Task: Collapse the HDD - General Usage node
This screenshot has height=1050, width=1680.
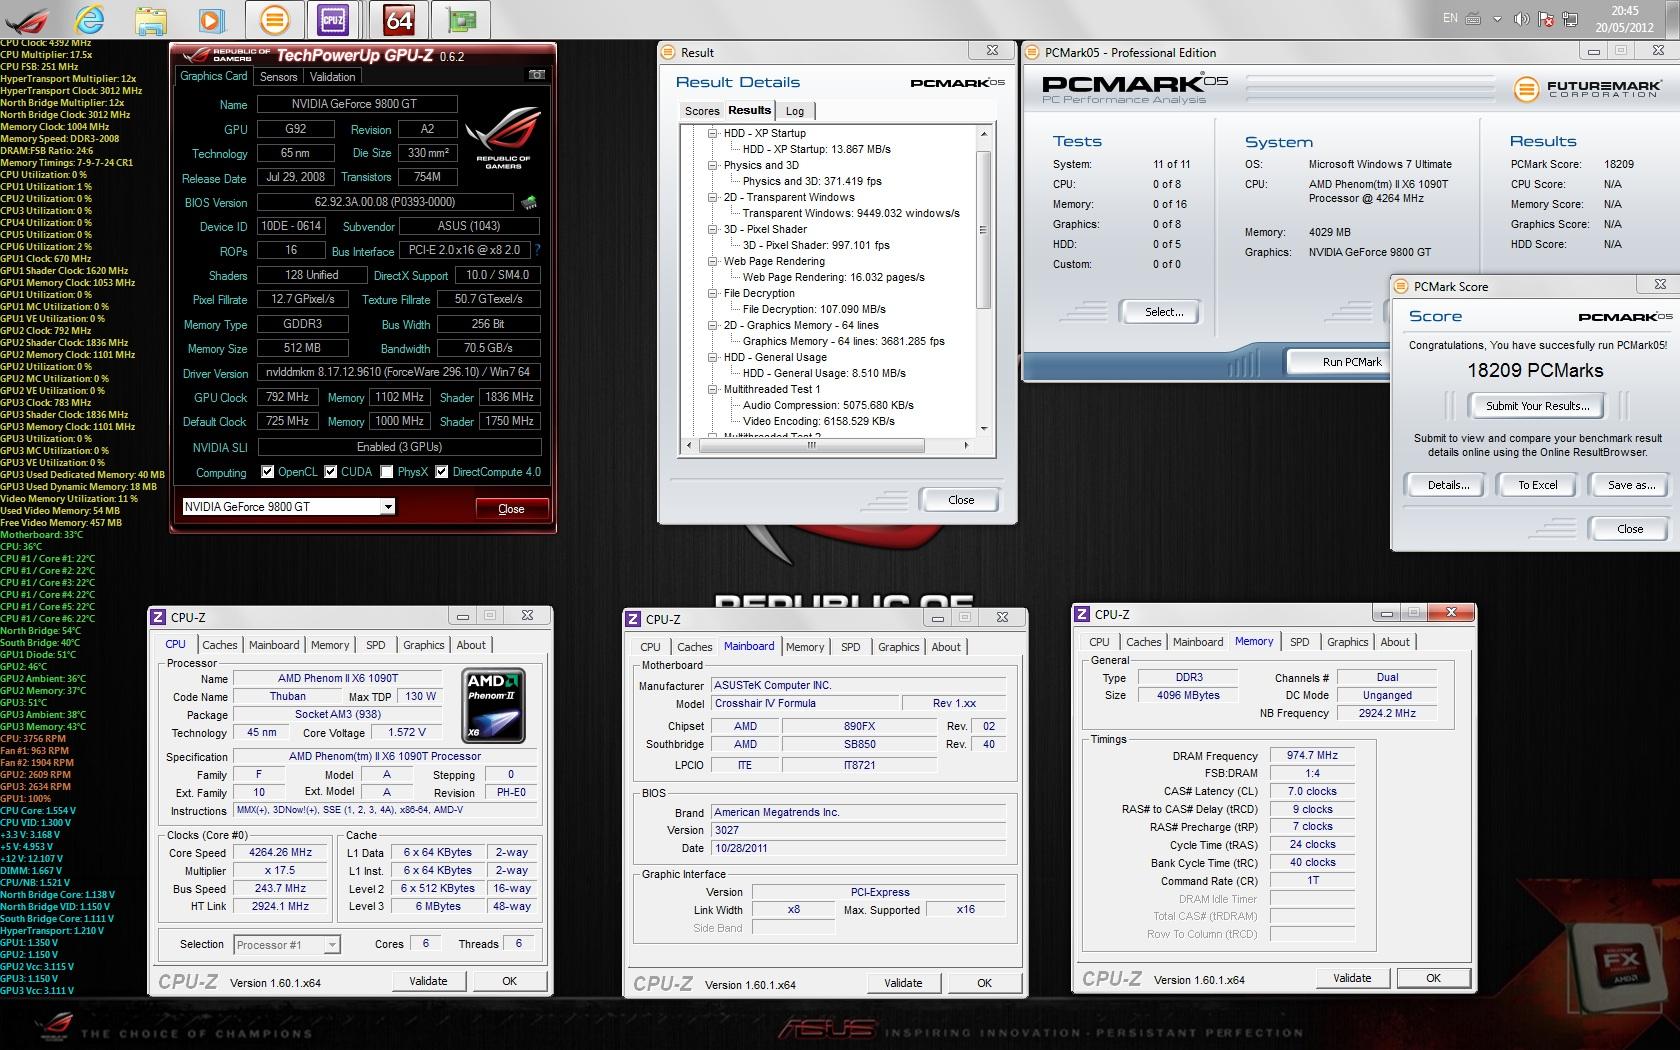Action: click(713, 357)
